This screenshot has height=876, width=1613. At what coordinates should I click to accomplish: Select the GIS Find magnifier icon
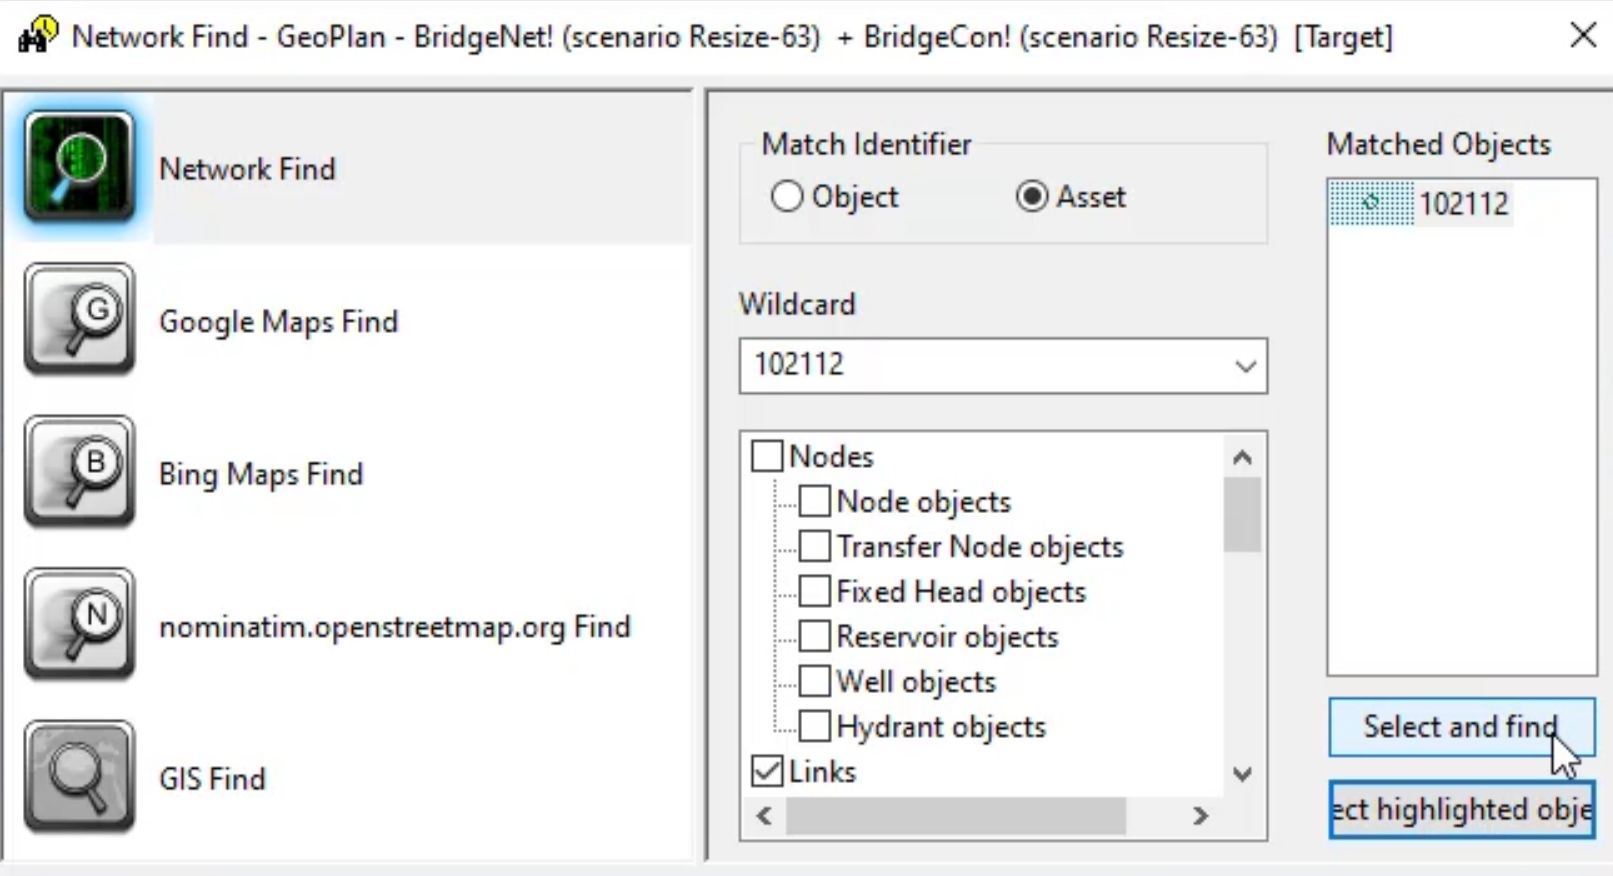pos(79,777)
